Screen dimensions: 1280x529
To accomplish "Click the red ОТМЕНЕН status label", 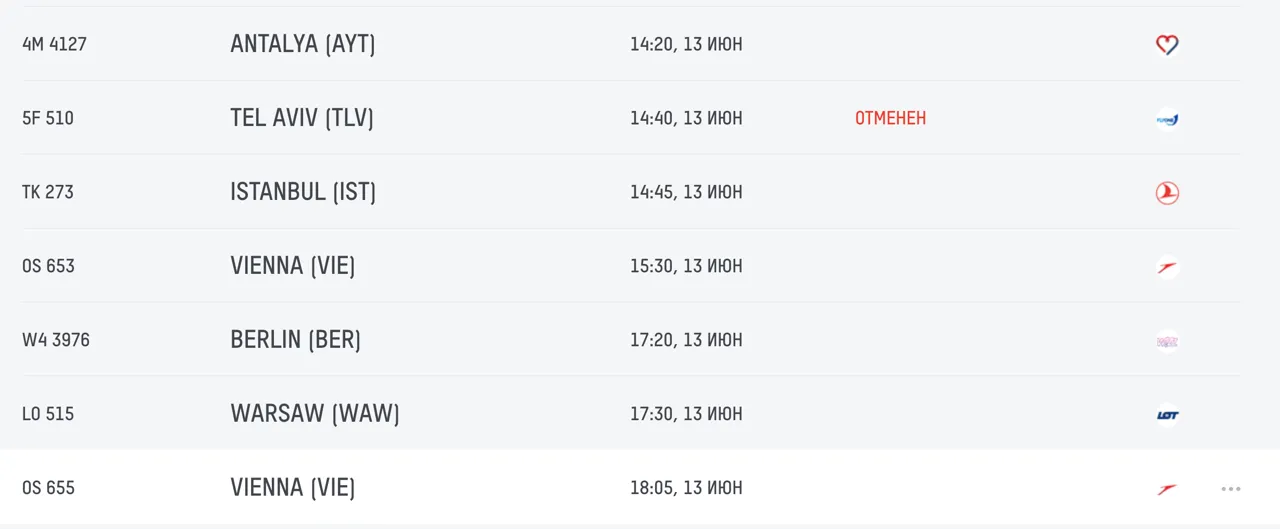I will click(x=890, y=118).
